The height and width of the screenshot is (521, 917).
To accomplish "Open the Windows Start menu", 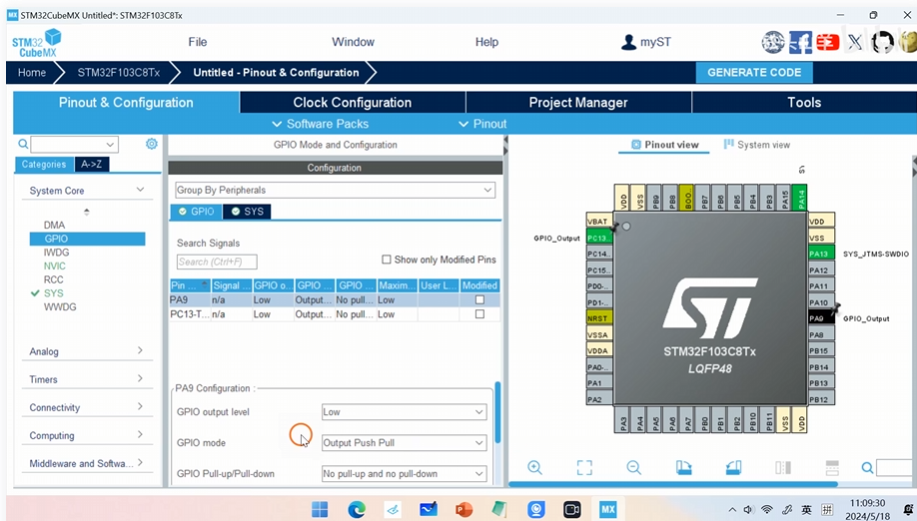I will tap(320, 509).
